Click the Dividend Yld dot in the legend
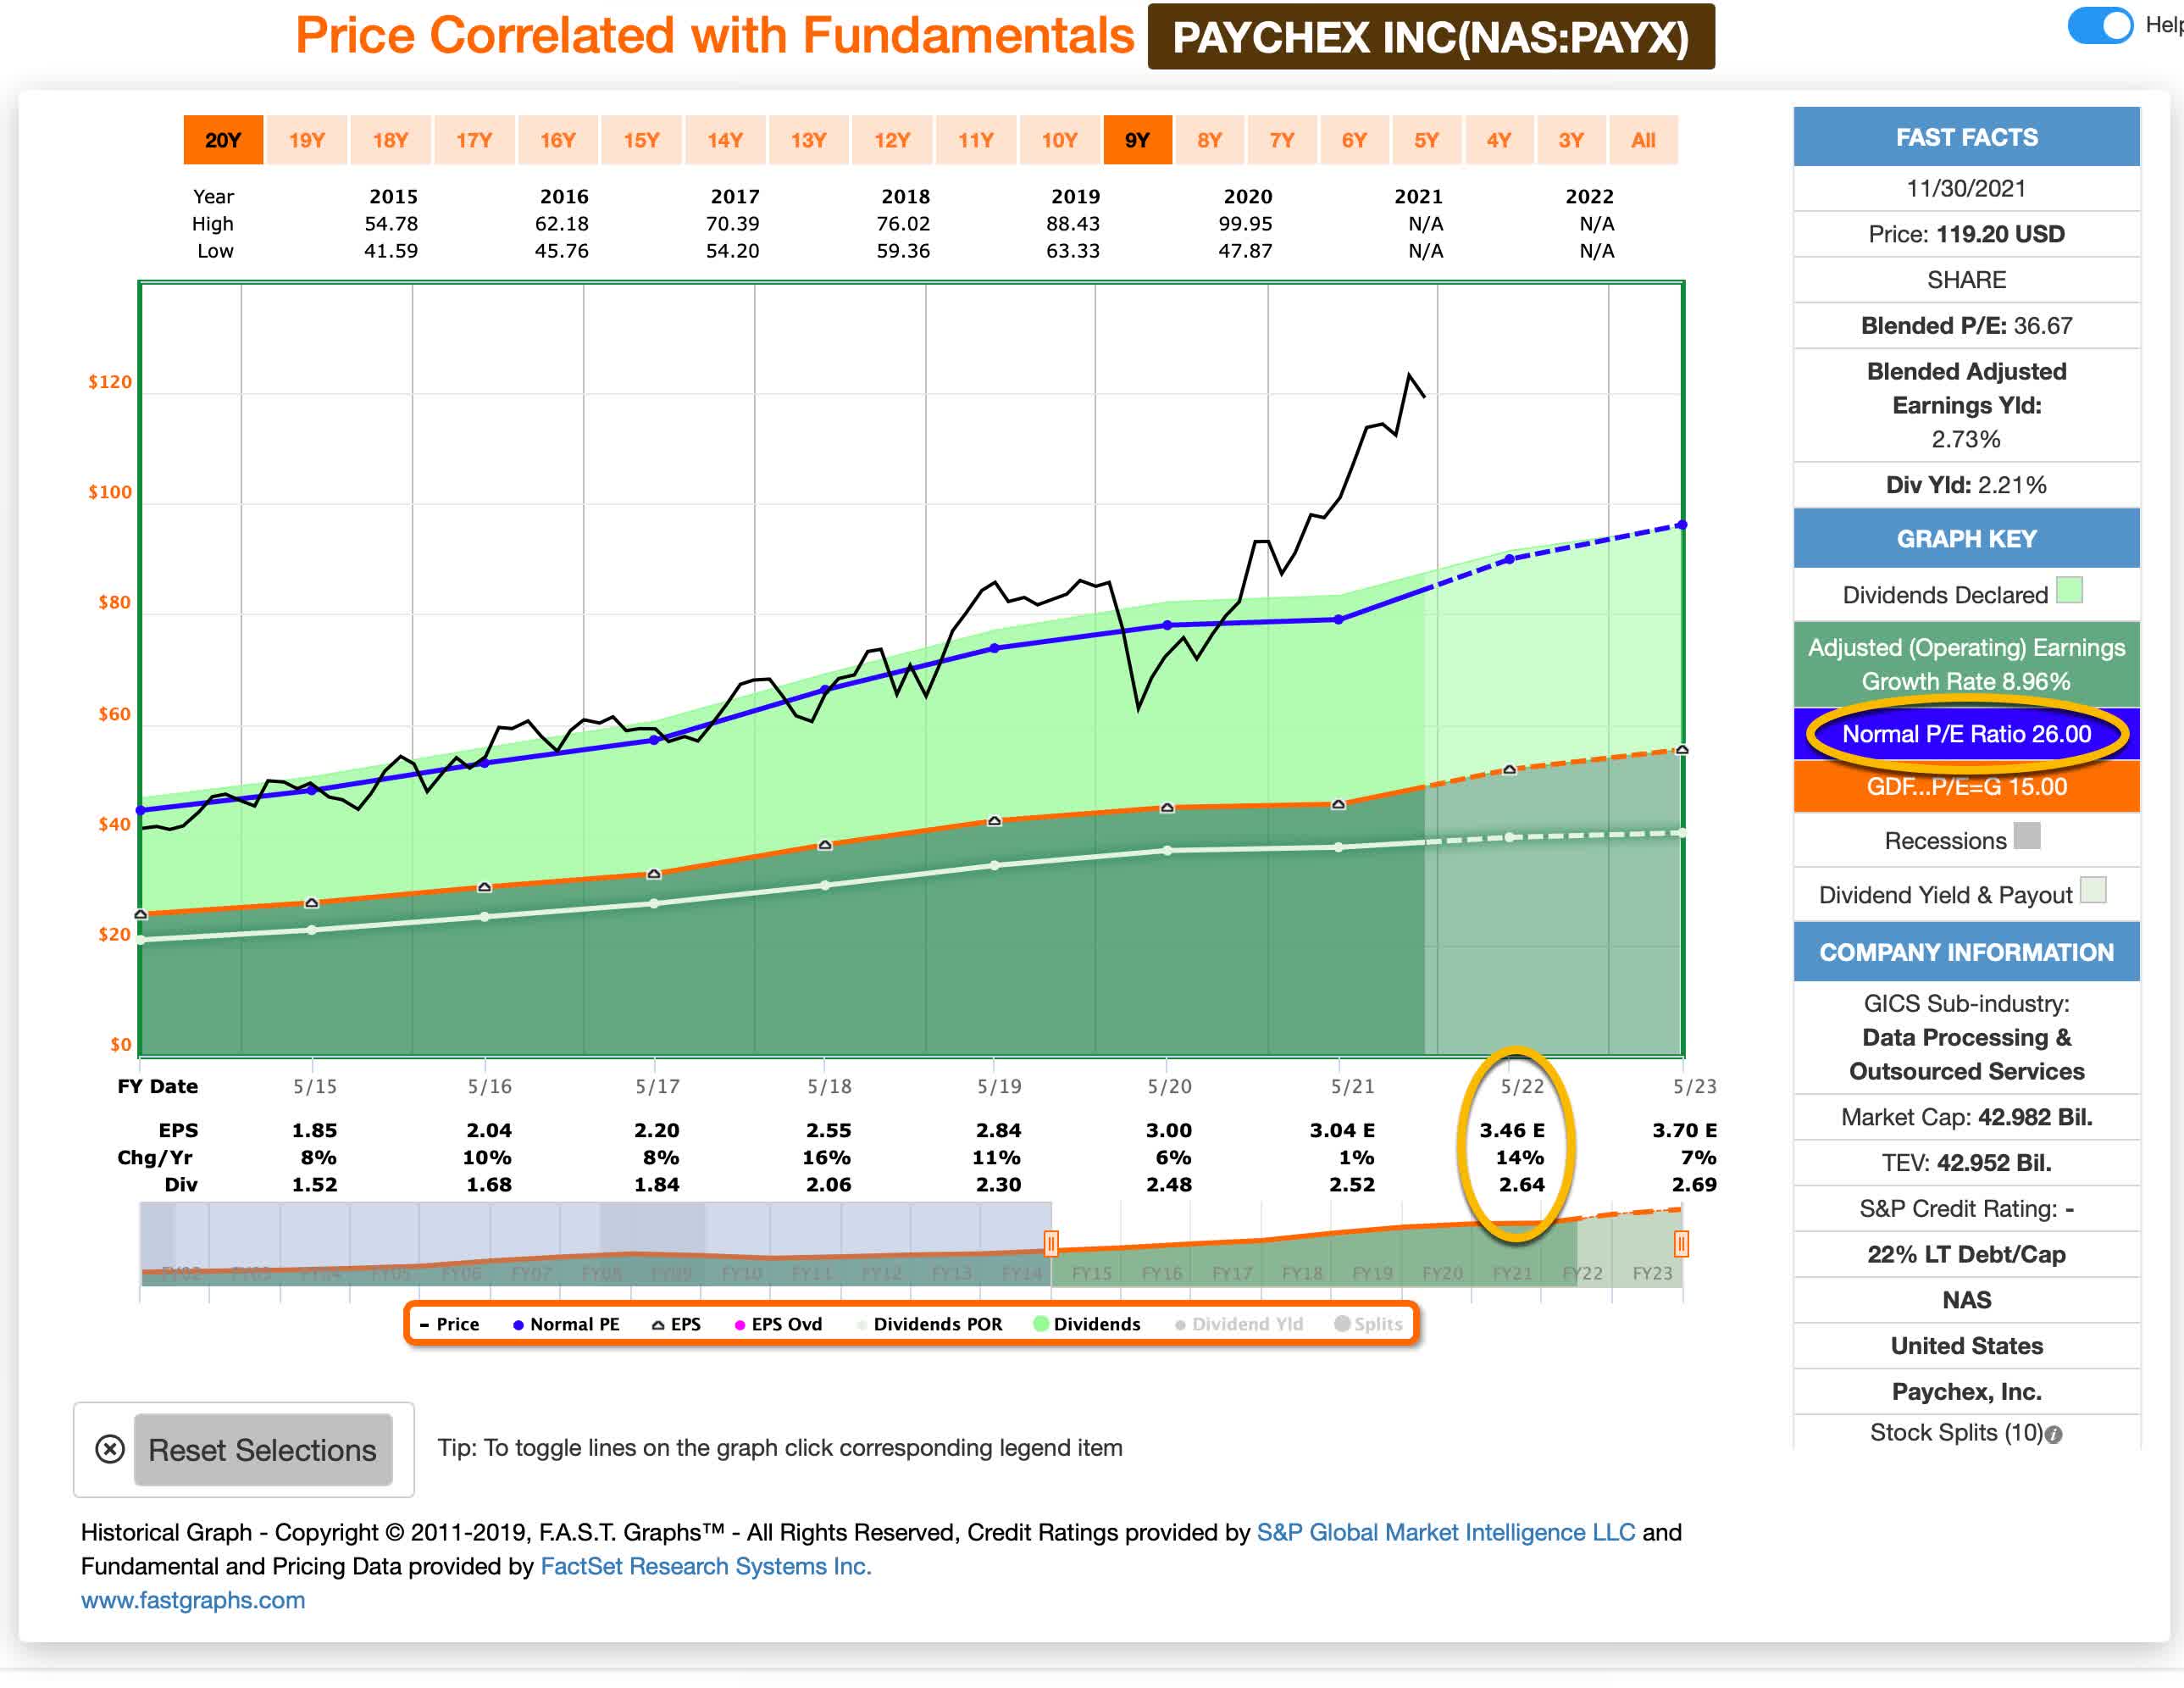The height and width of the screenshot is (1688, 2184). [x=1179, y=1323]
